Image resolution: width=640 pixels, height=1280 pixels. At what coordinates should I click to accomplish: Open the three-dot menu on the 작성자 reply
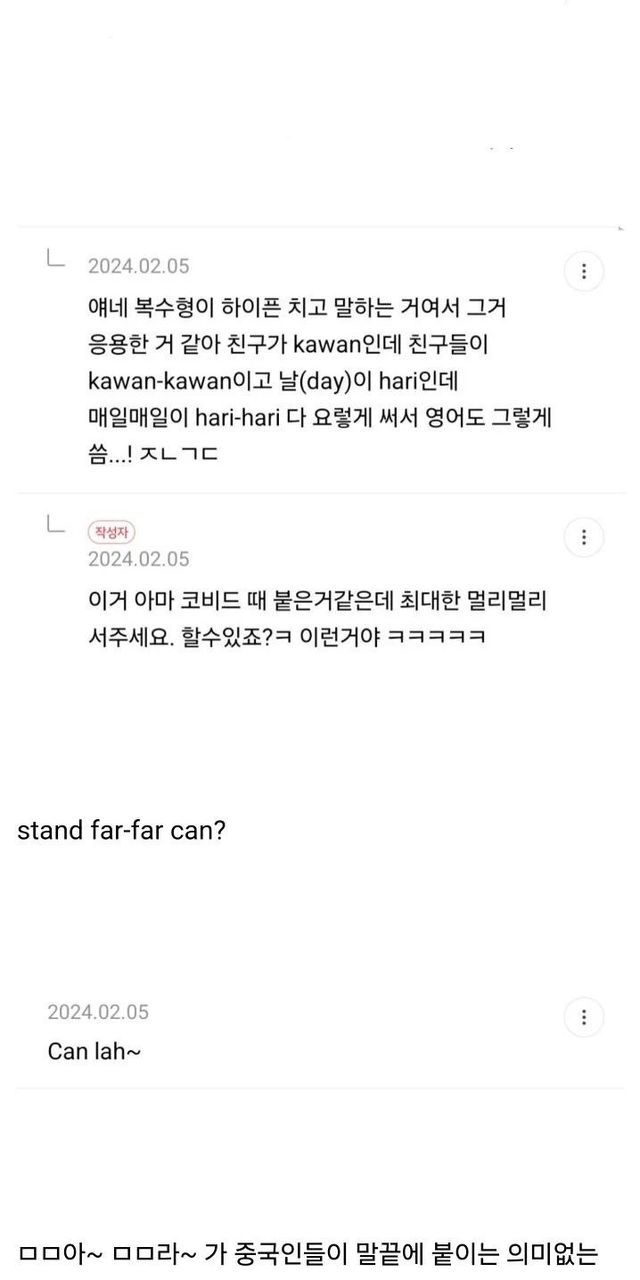click(x=584, y=537)
